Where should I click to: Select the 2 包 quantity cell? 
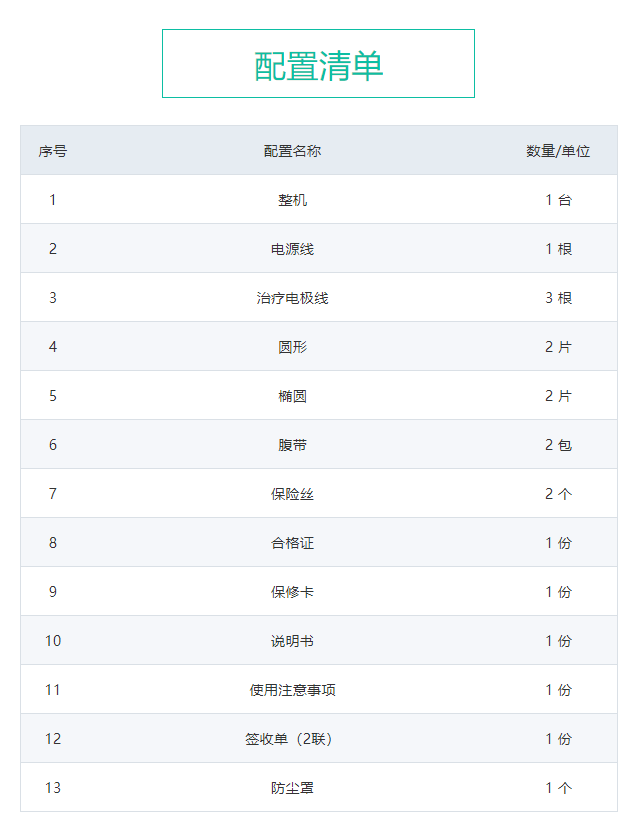[558, 445]
